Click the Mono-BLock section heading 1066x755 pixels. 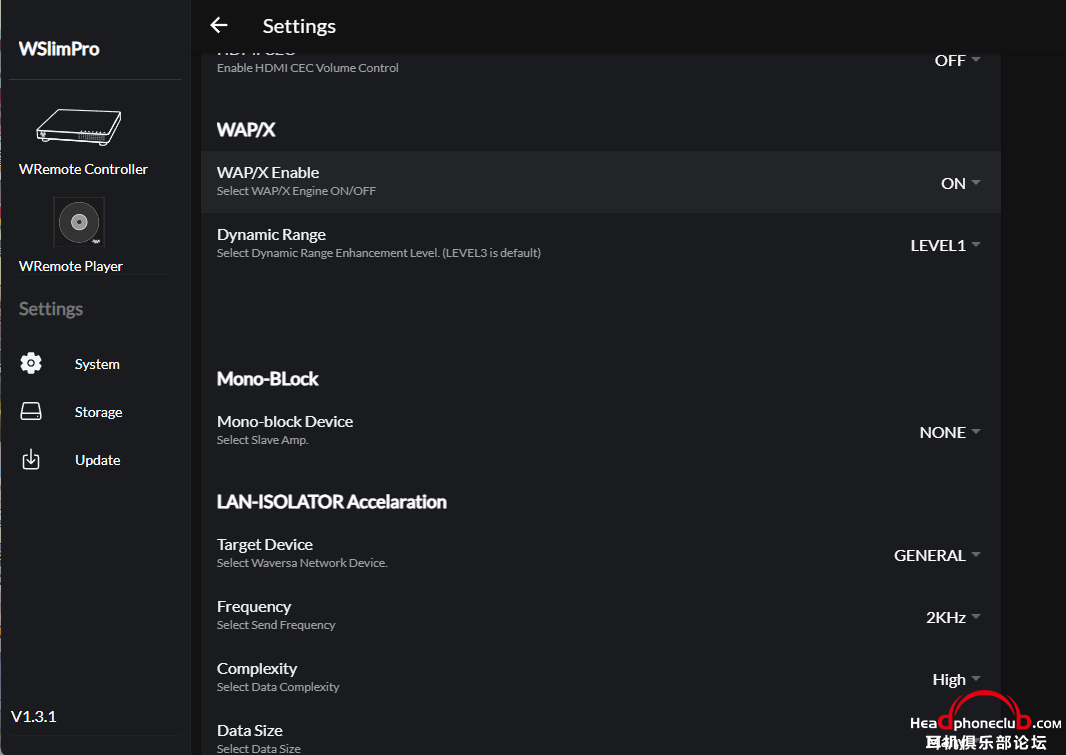[267, 379]
